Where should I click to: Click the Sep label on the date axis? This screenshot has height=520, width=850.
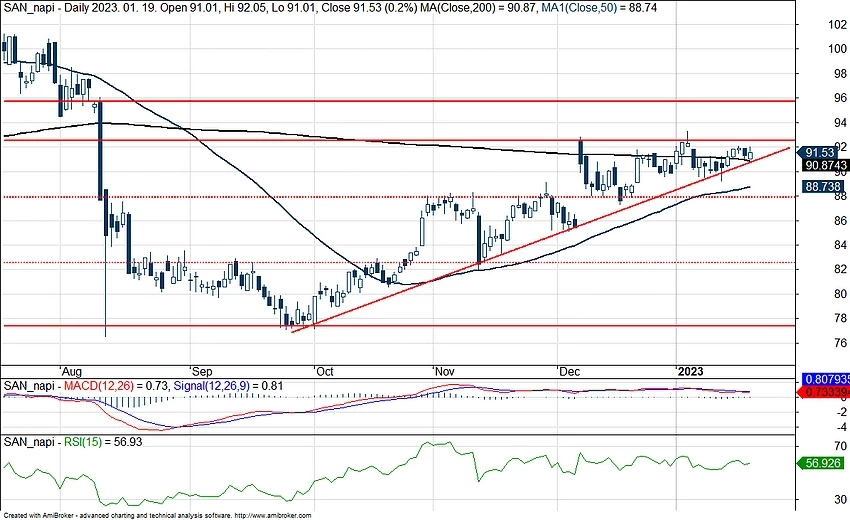pos(198,369)
